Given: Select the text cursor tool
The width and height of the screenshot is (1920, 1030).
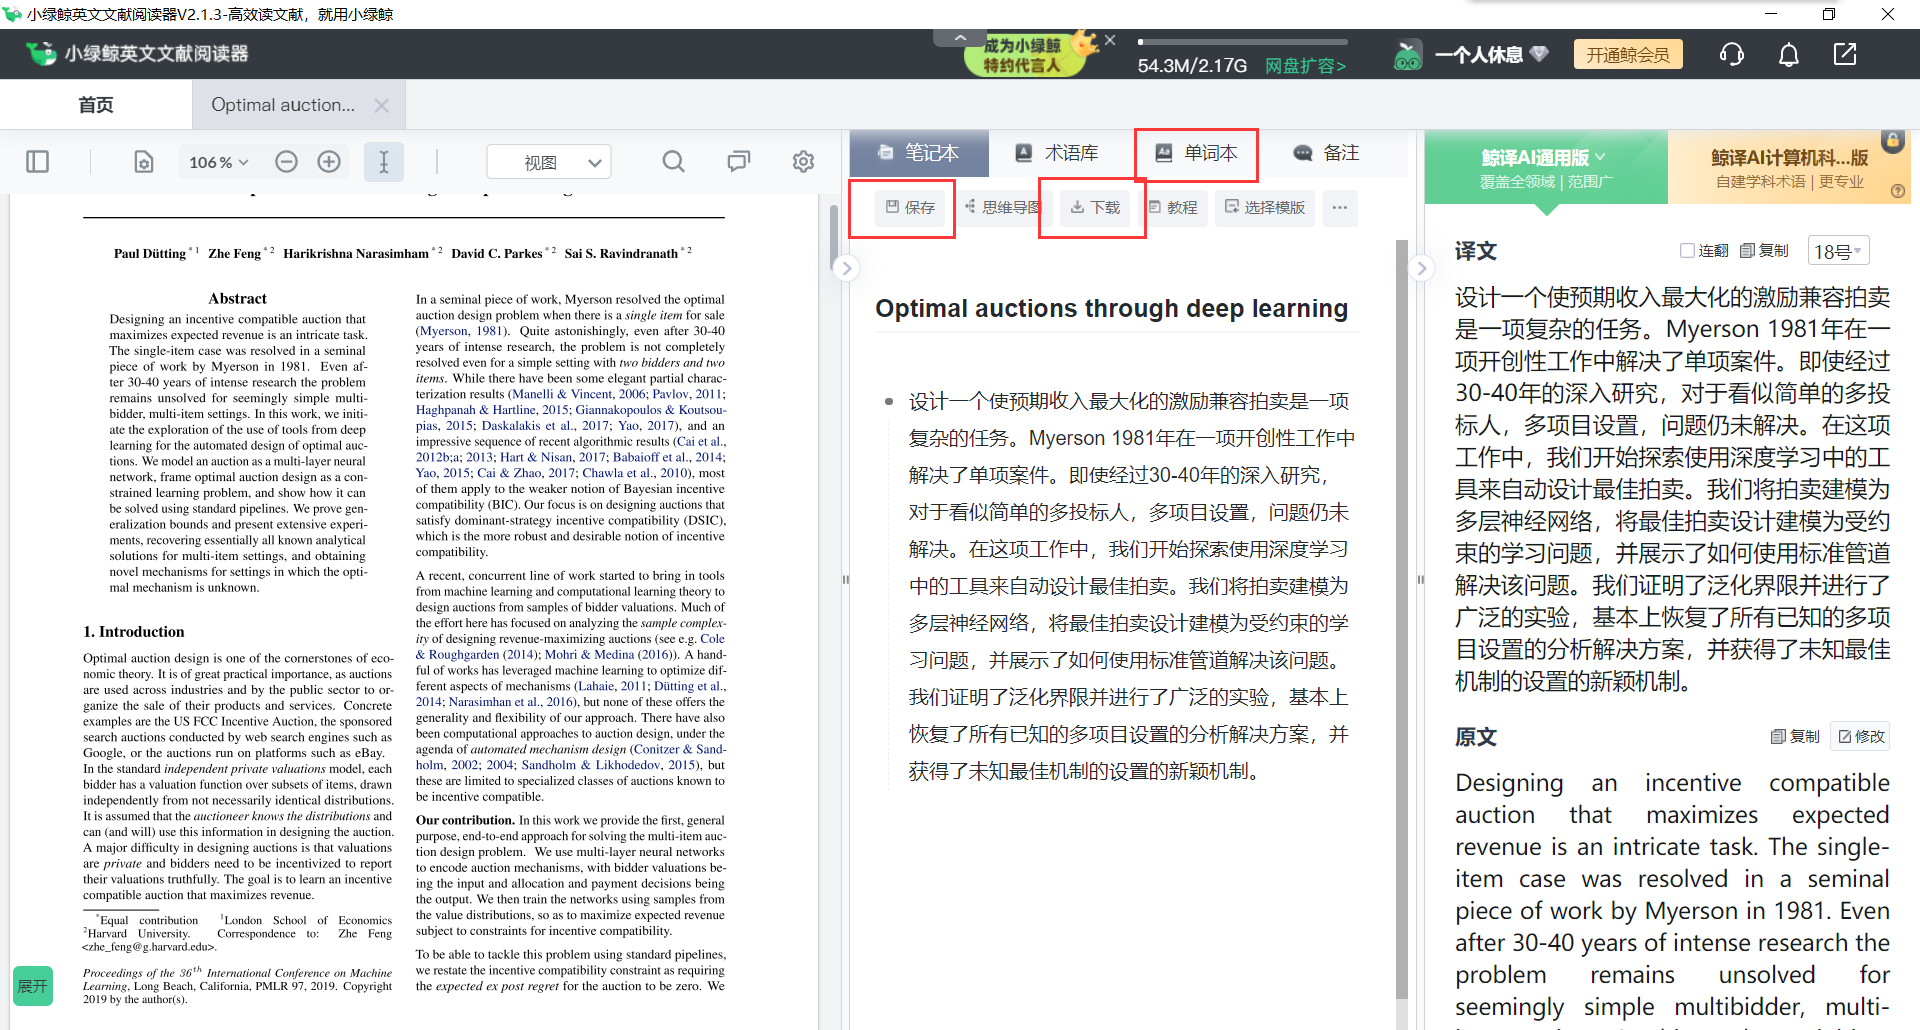Looking at the screenshot, I should (384, 162).
